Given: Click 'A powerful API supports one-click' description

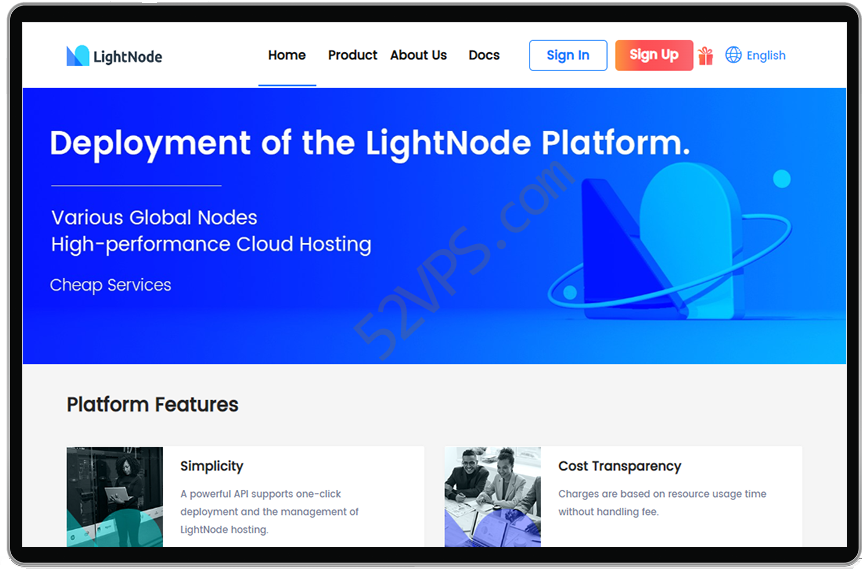Looking at the screenshot, I should tap(260, 494).
